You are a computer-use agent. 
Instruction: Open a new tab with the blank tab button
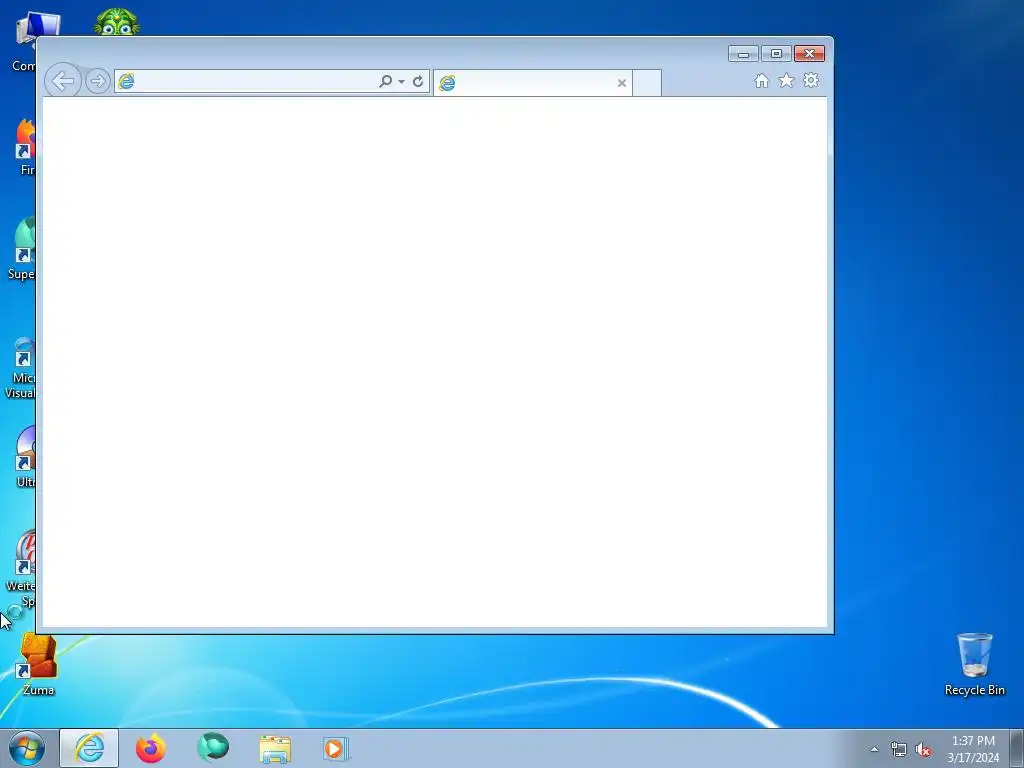tap(647, 83)
